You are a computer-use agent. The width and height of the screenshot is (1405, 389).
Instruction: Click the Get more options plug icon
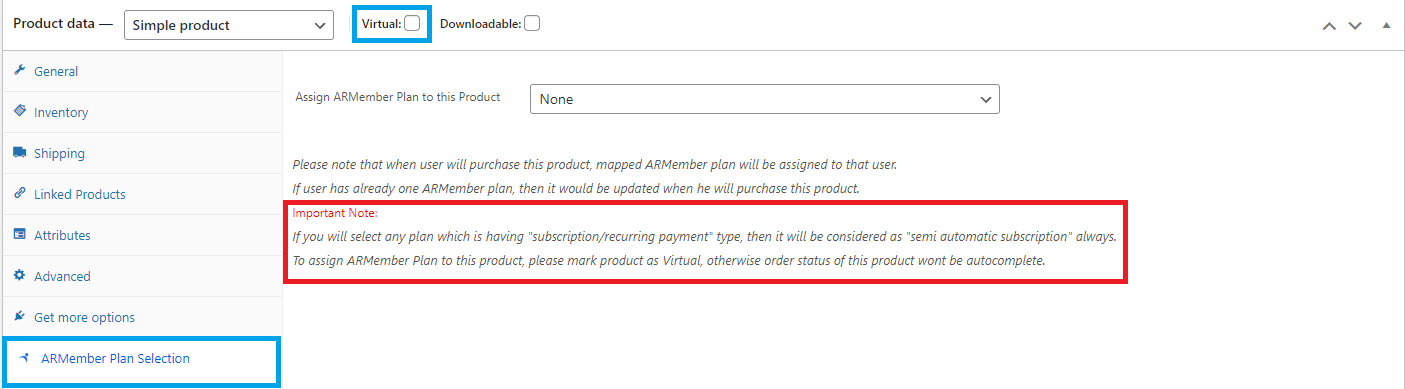pyautogui.click(x=20, y=317)
